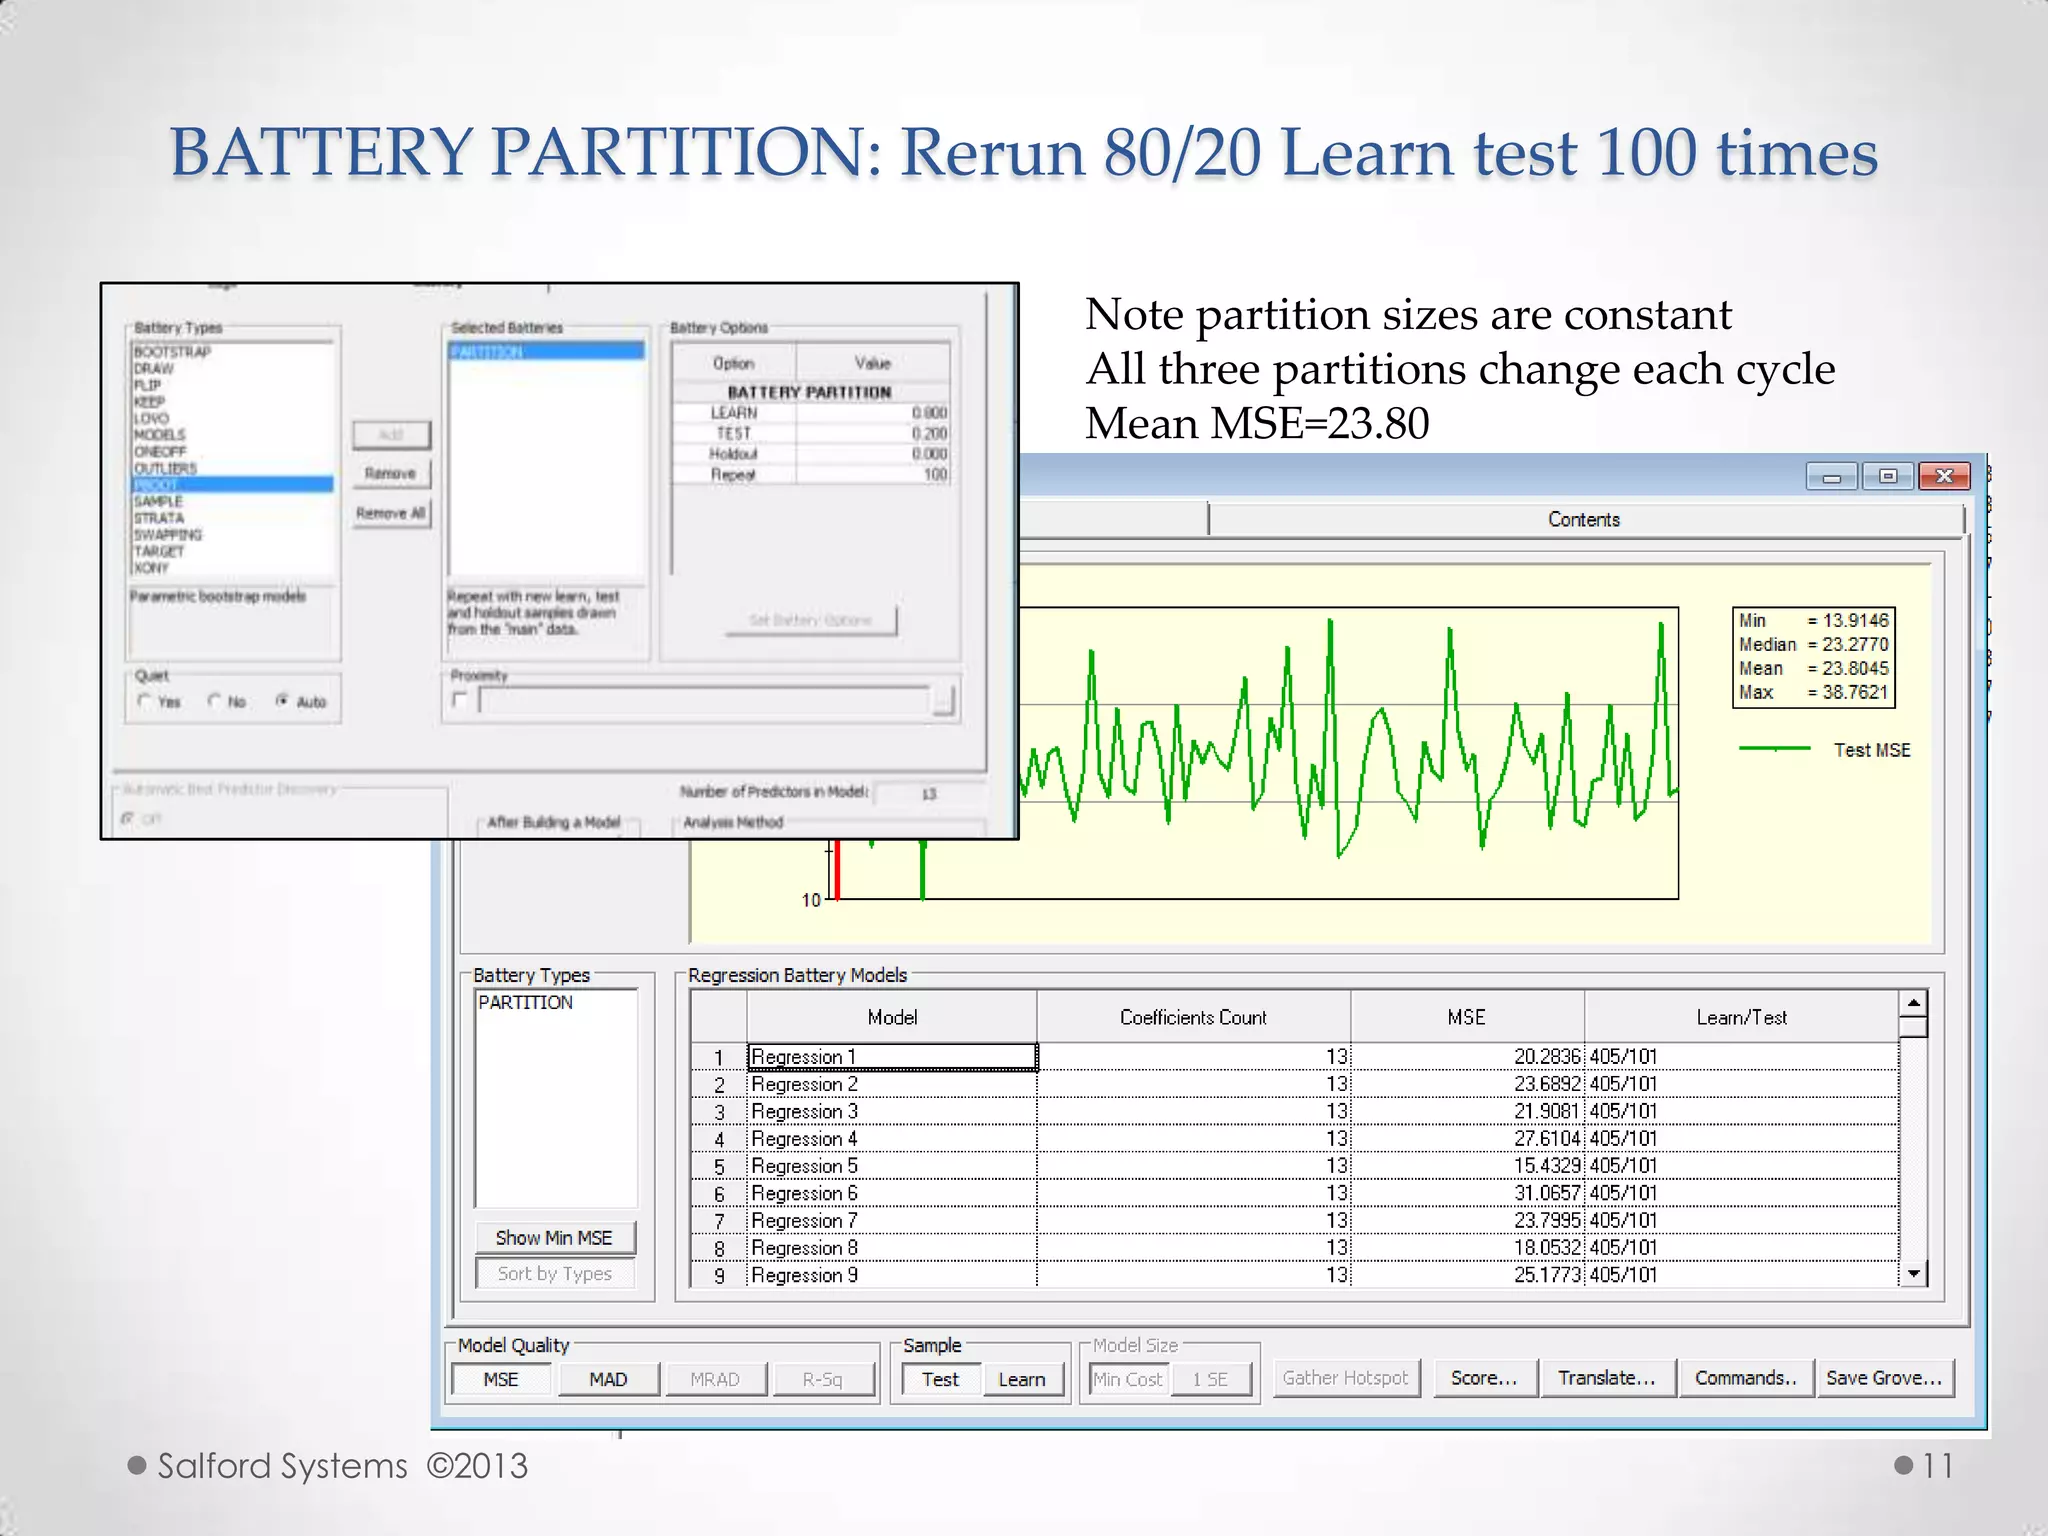Screen dimensions: 2048x1536
Task: Select Min Cost model size
Action: [1128, 1379]
